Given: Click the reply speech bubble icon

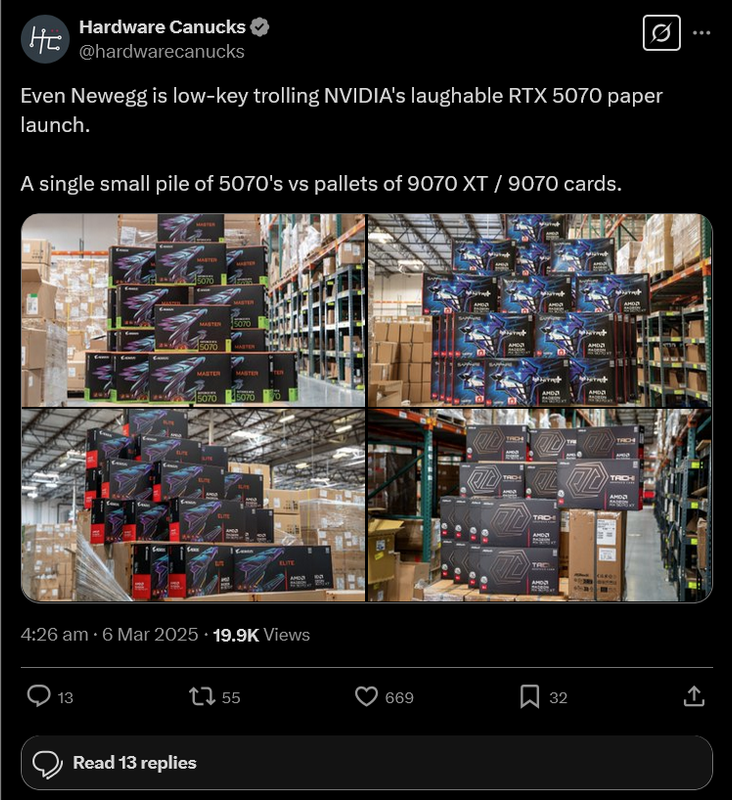Looking at the screenshot, I should pos(39,696).
